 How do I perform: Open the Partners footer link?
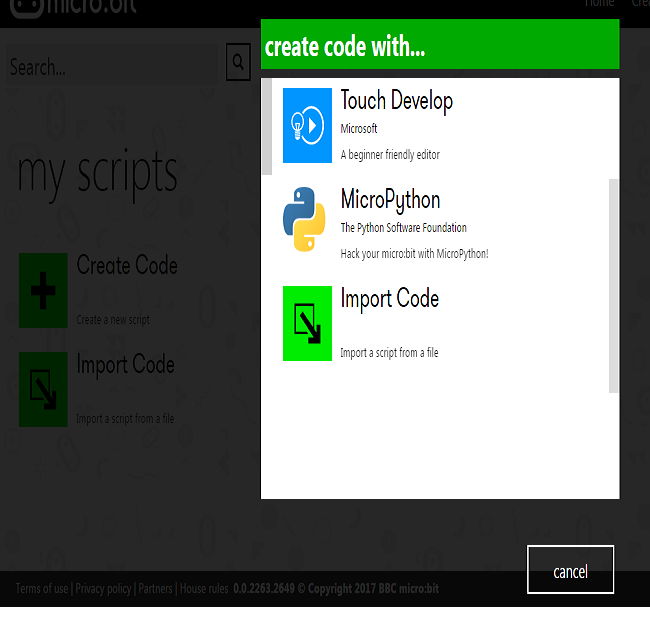pyautogui.click(x=155, y=589)
